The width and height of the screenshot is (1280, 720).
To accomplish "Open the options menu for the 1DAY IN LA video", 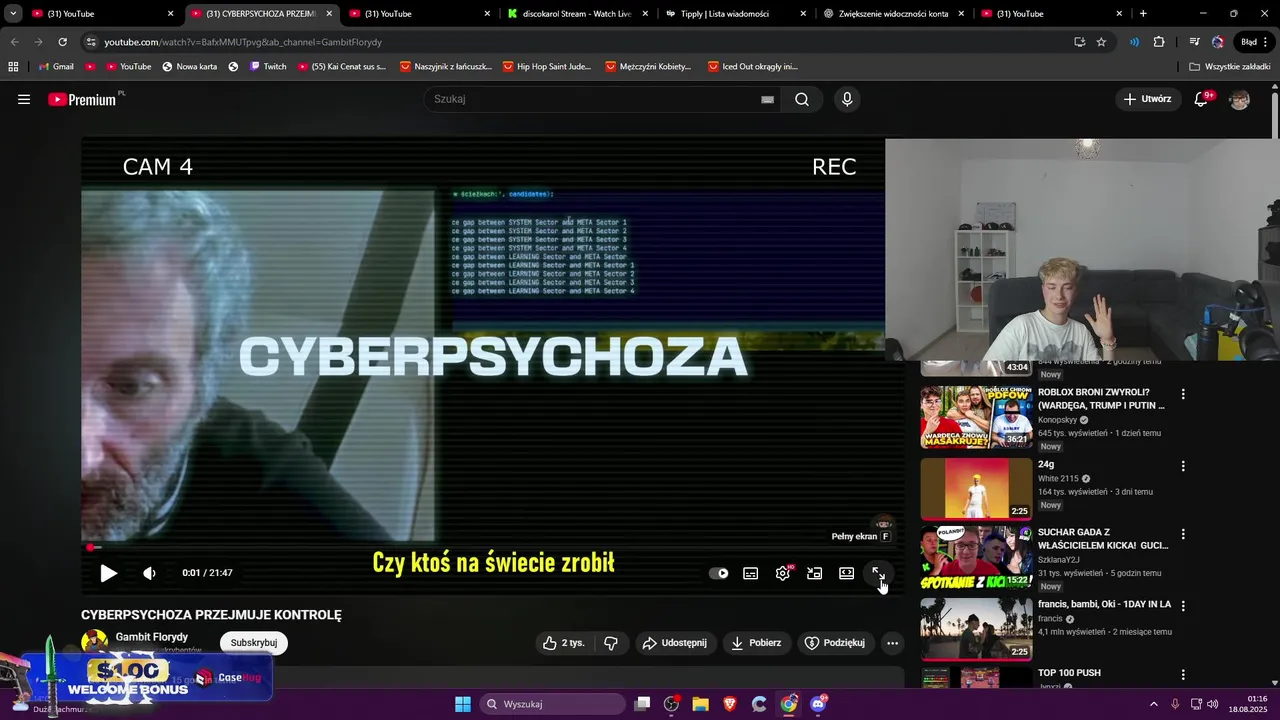I will coord(1183,606).
